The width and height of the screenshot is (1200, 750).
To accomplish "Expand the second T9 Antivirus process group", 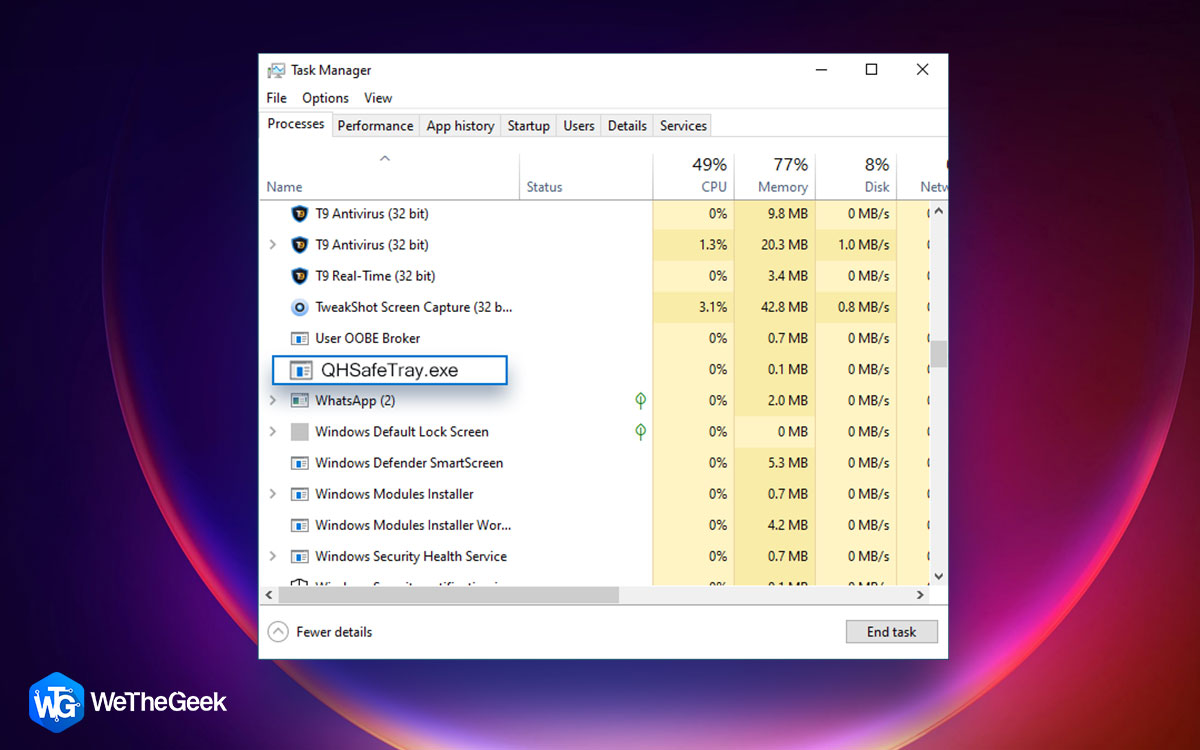I will [x=273, y=245].
